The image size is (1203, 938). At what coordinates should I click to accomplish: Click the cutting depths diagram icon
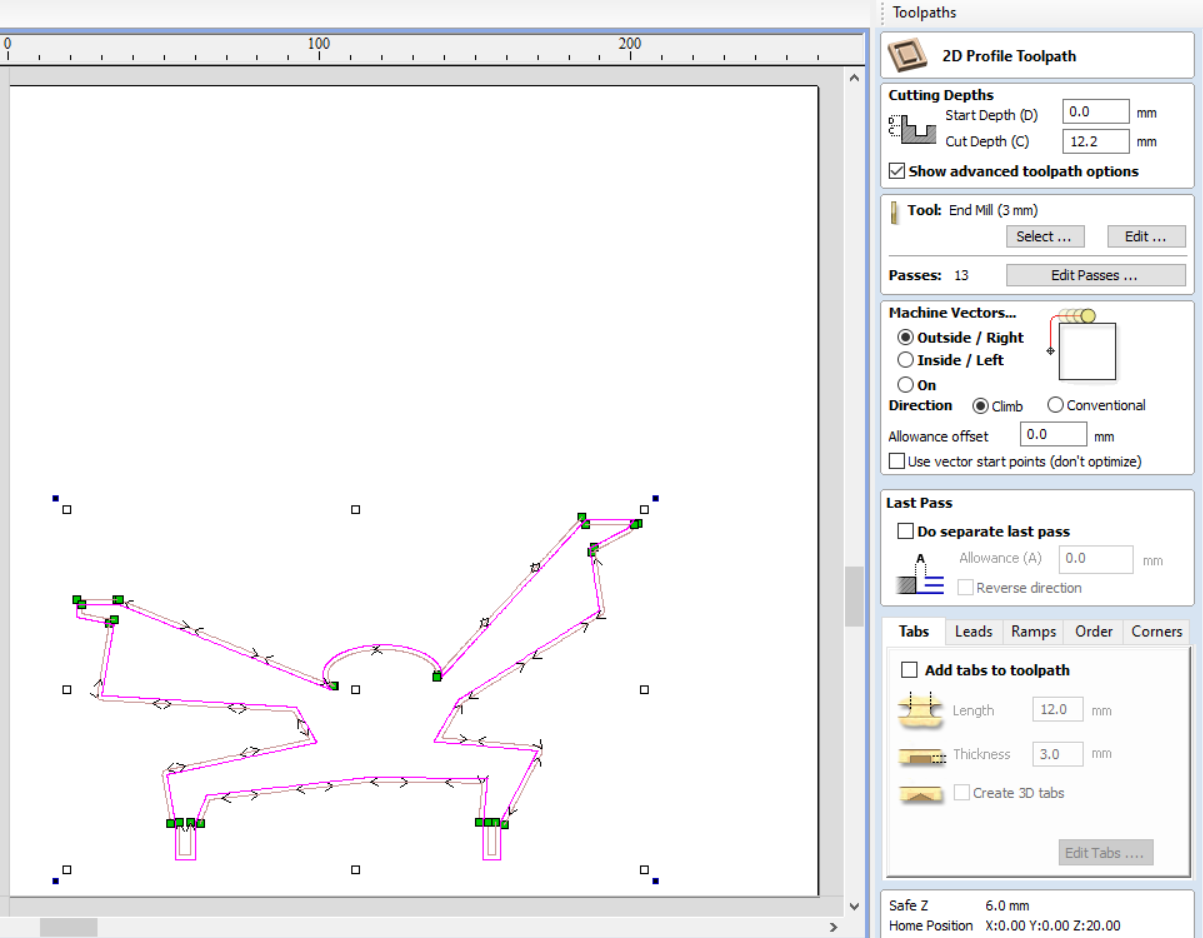[910, 128]
